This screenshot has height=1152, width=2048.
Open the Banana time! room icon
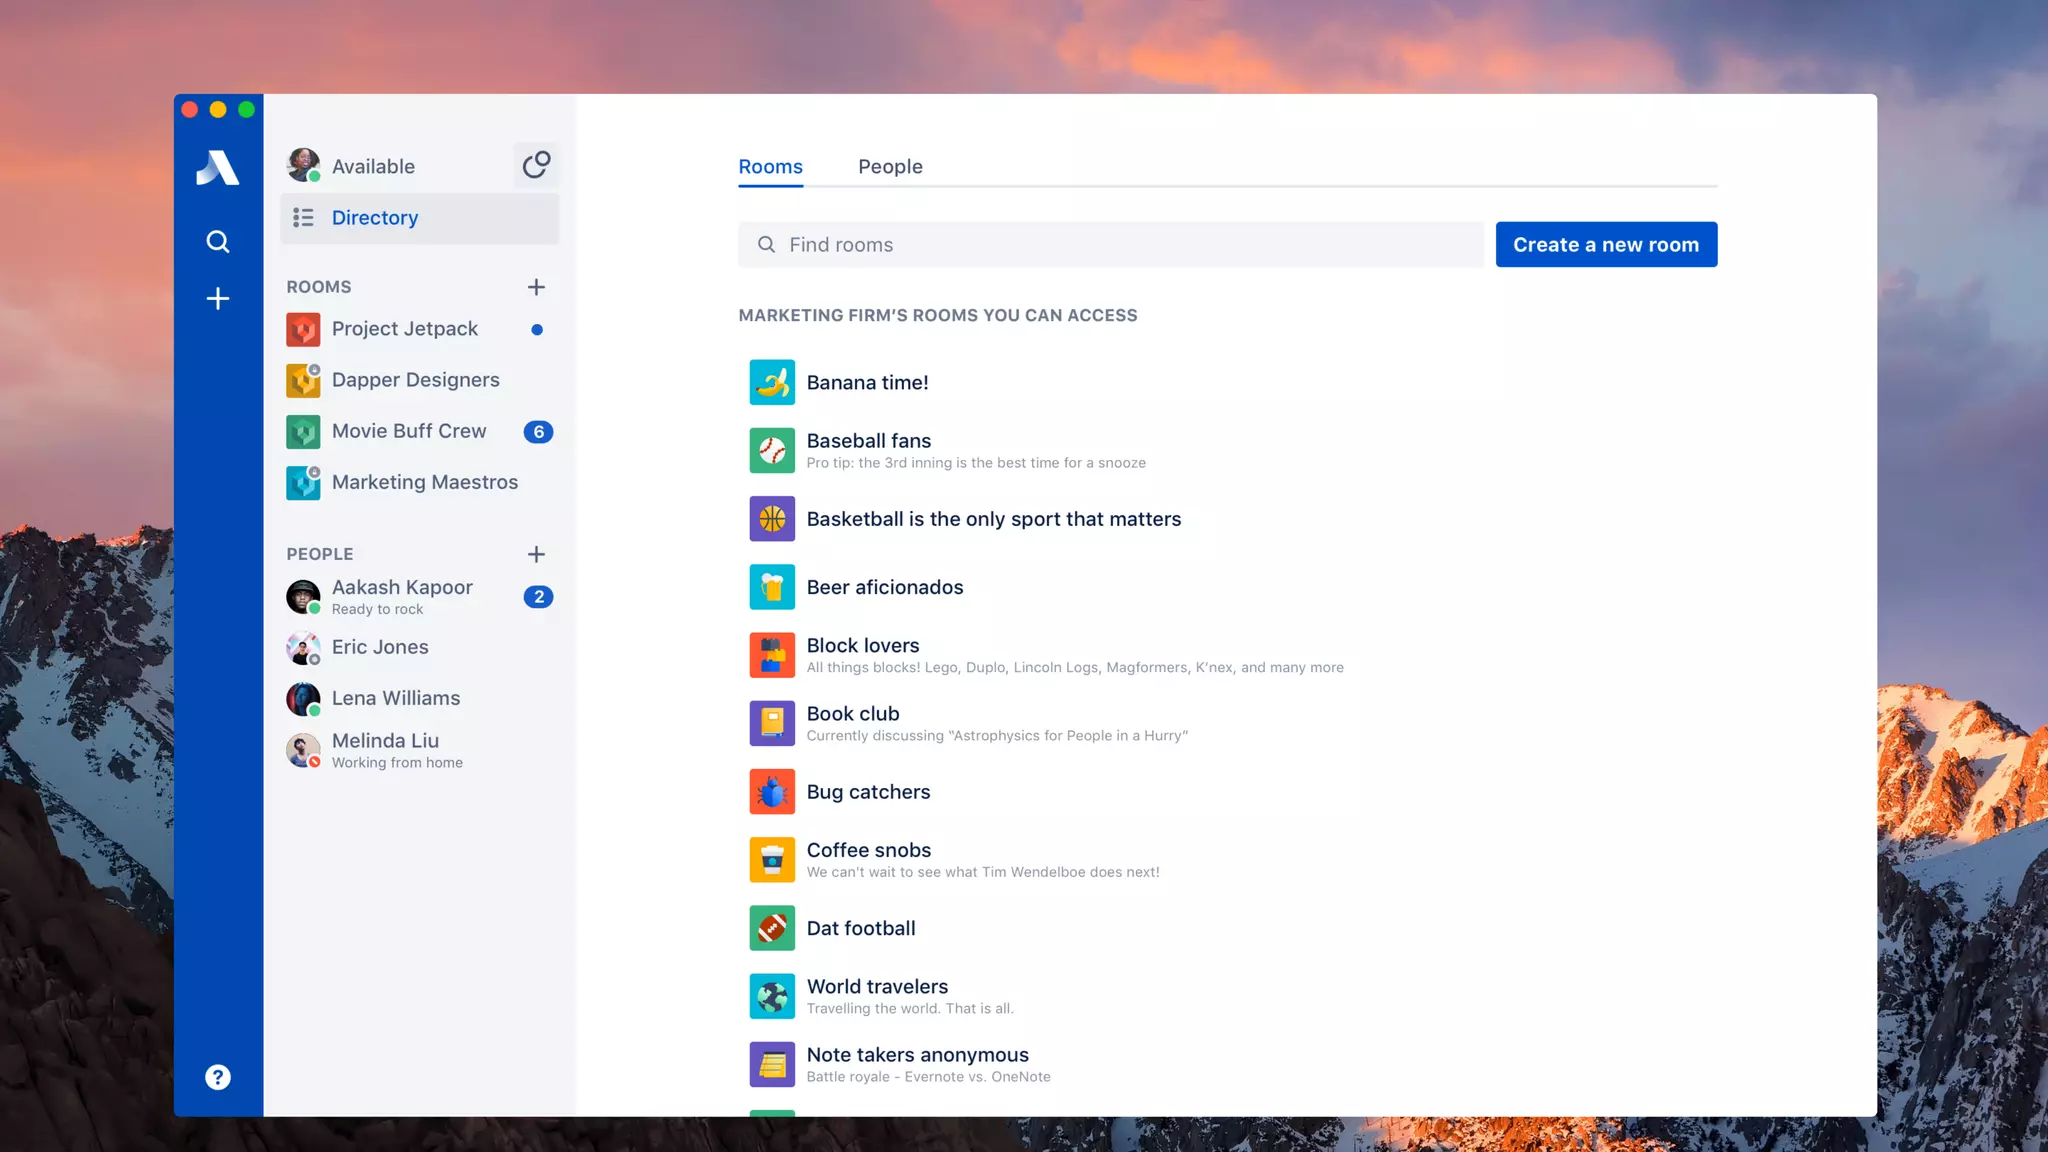(x=772, y=382)
